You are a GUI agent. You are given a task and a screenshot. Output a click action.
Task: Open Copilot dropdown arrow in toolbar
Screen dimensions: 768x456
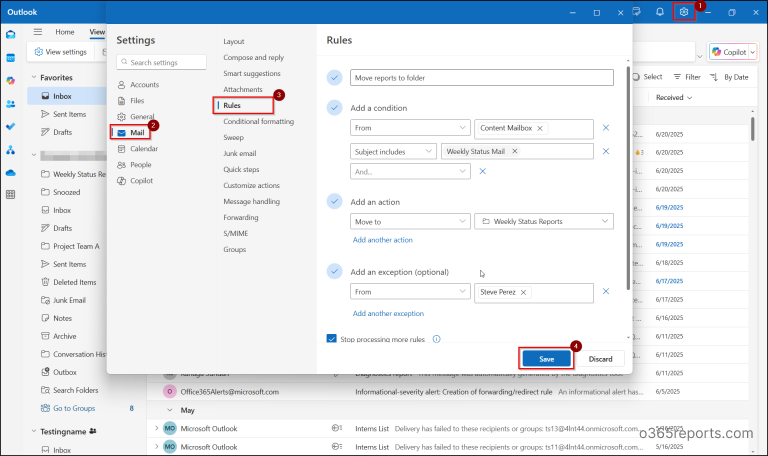click(x=753, y=52)
